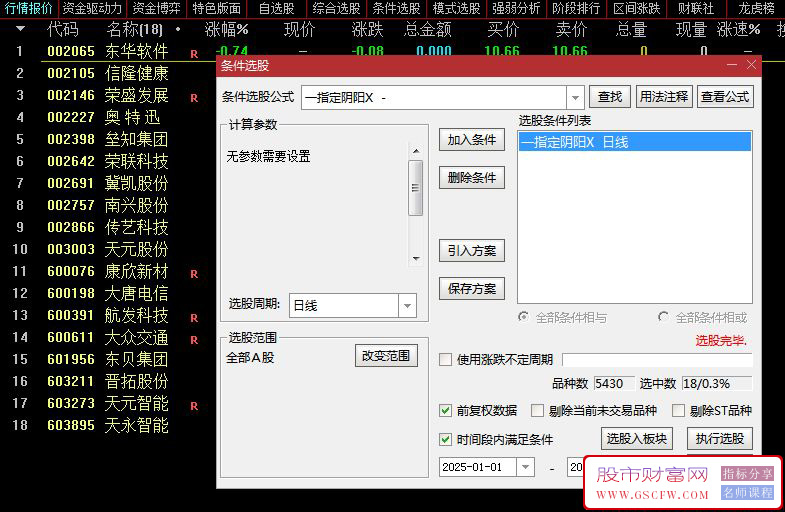Select 全部条件相与 radio button
Screen dimensions: 785x512
523,317
